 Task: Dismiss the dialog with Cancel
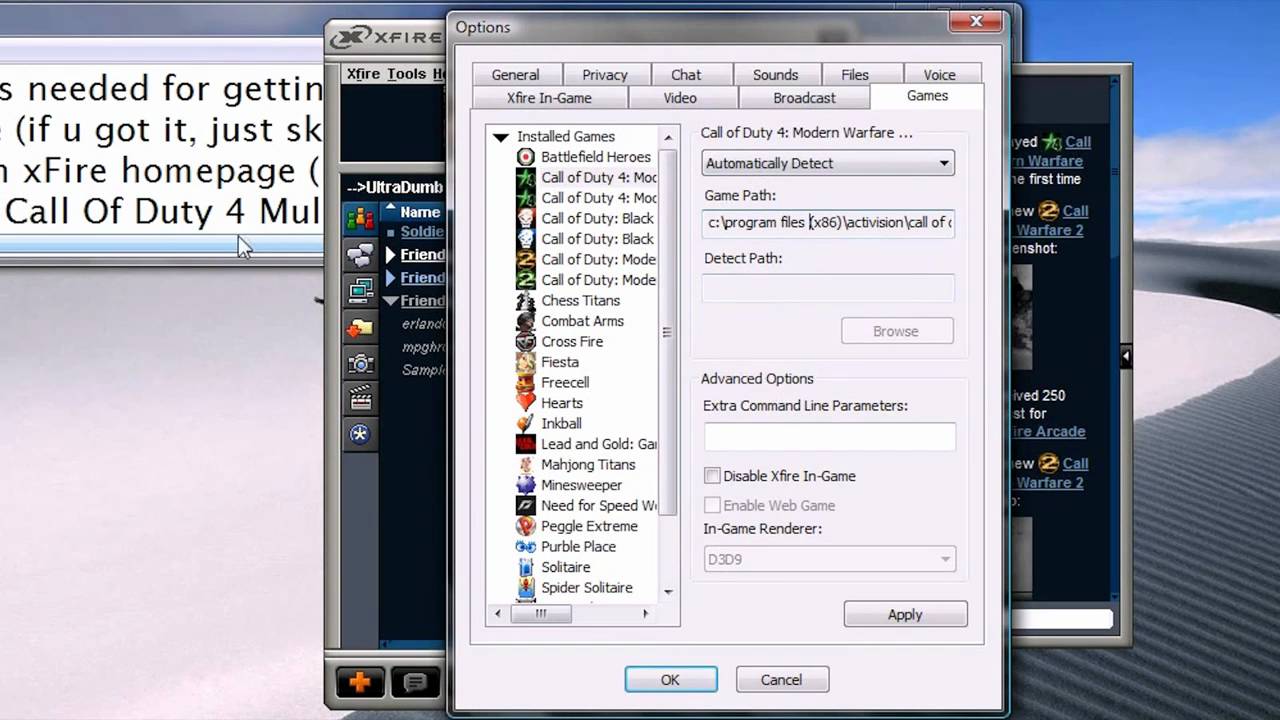[781, 680]
